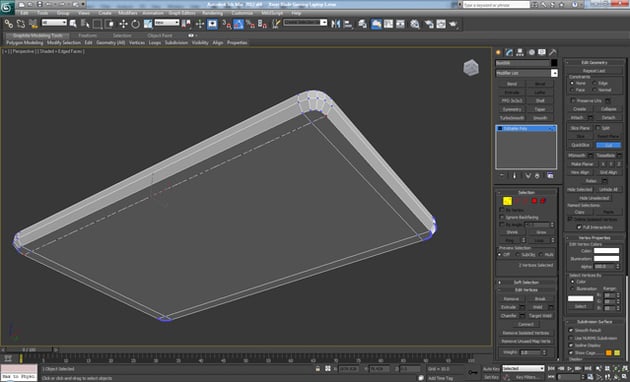Click the Go to Start playback button
630x382 pixels.
tap(552, 368)
